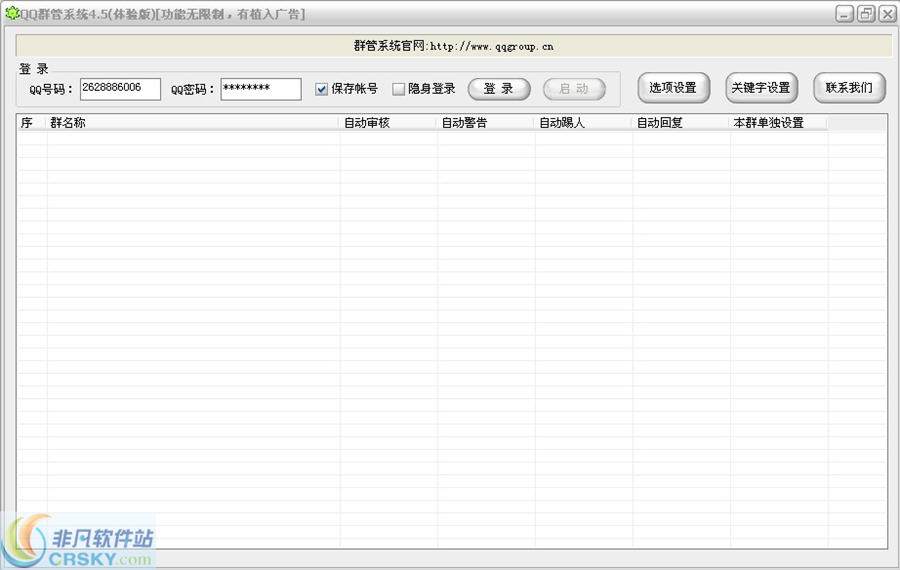Click the QQ密码 password field
The width and height of the screenshot is (900, 570).
click(x=261, y=89)
